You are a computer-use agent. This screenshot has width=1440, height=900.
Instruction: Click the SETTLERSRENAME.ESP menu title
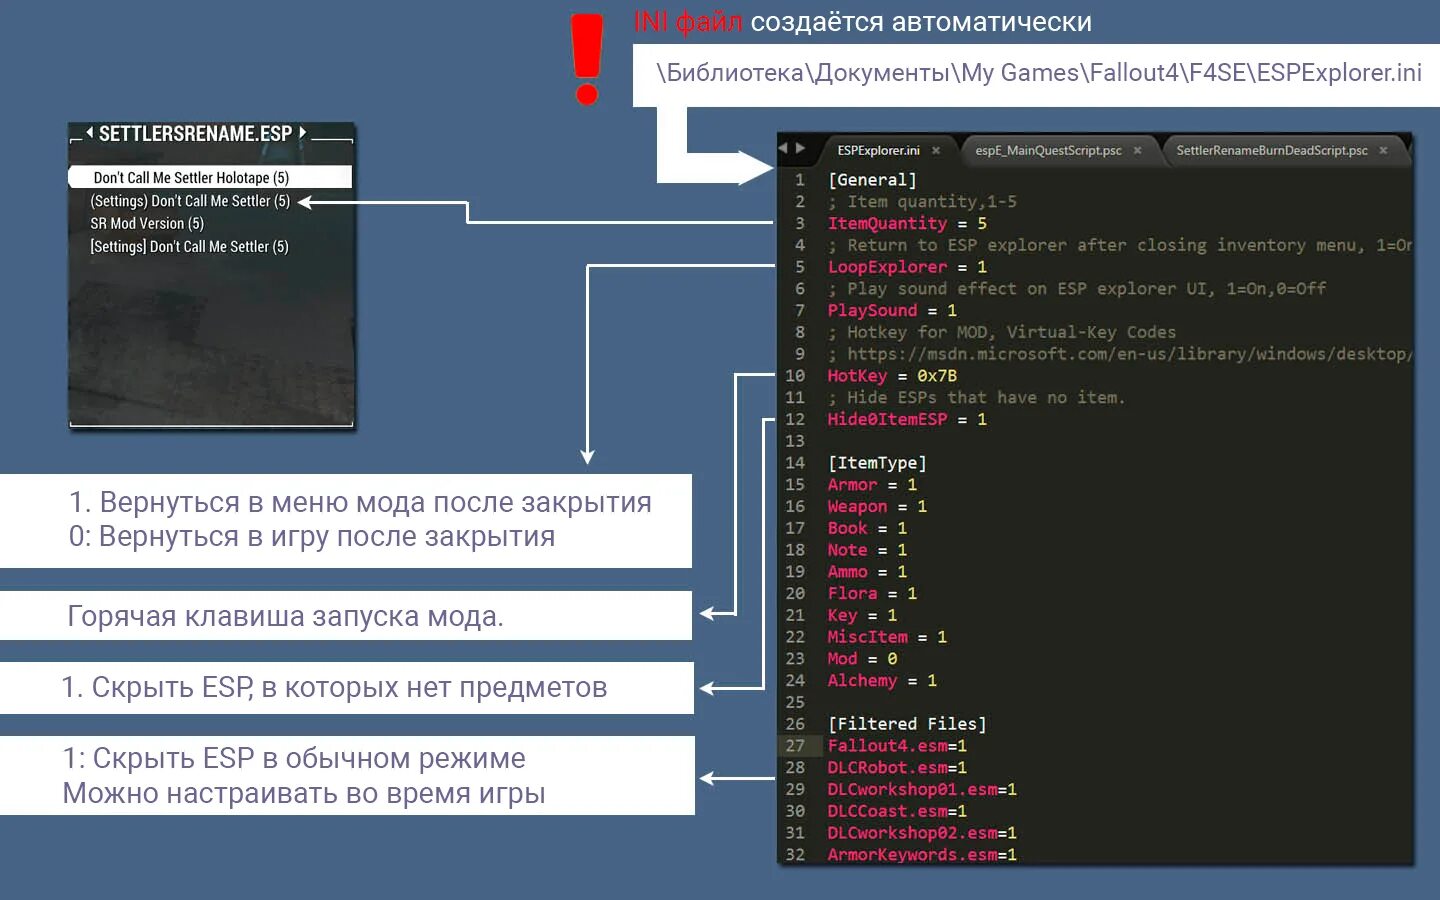click(x=195, y=133)
